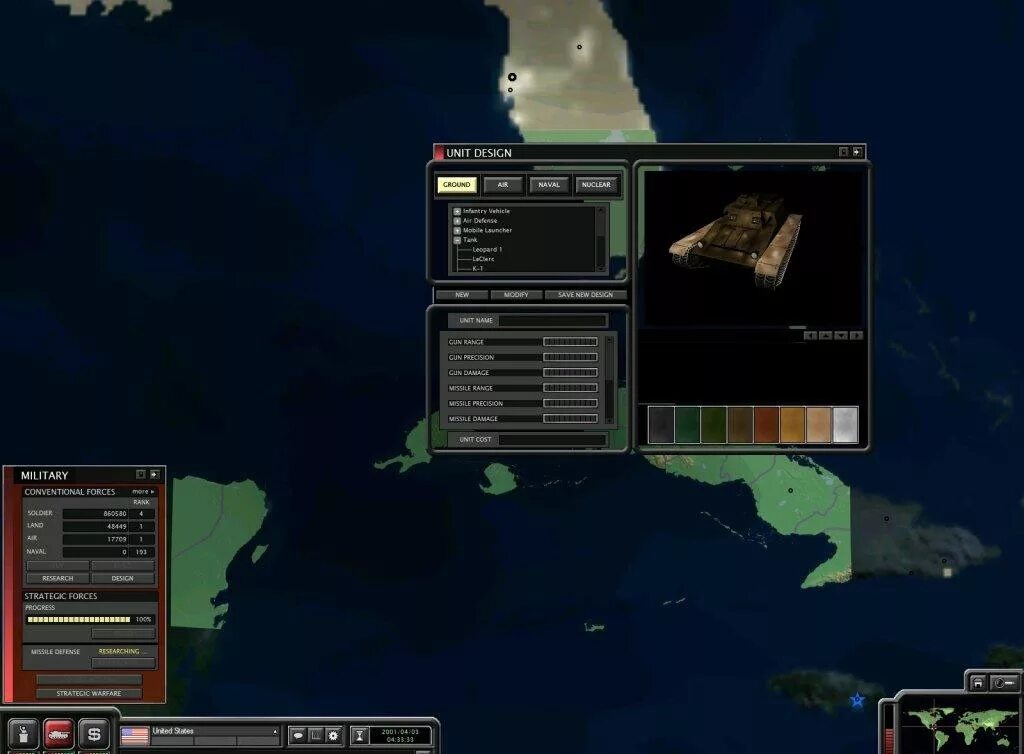Select the political status icon on the taskbar
The width and height of the screenshot is (1024, 754).
[x=22, y=735]
